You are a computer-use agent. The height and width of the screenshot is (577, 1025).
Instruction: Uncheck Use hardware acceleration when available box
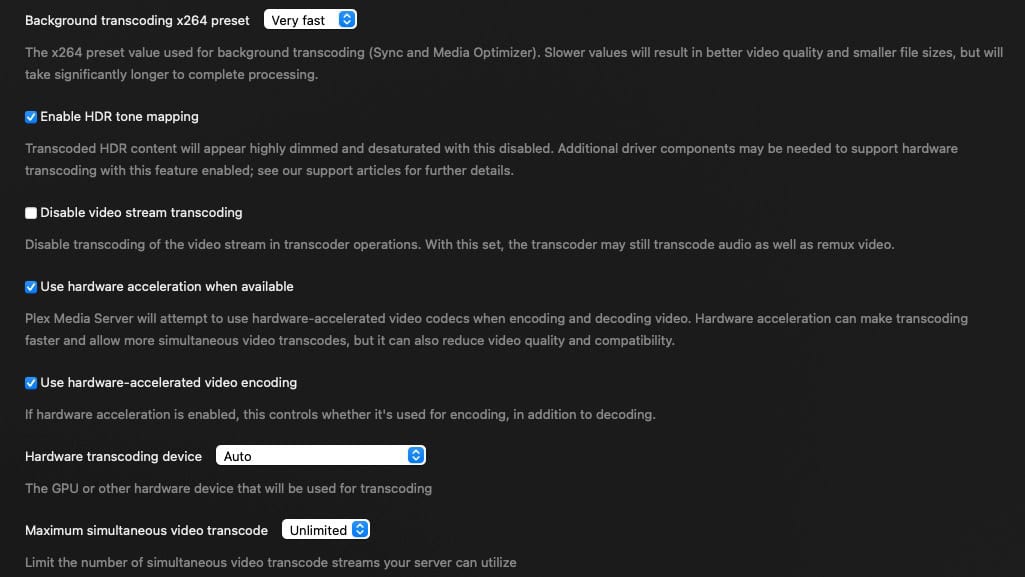click(x=31, y=287)
